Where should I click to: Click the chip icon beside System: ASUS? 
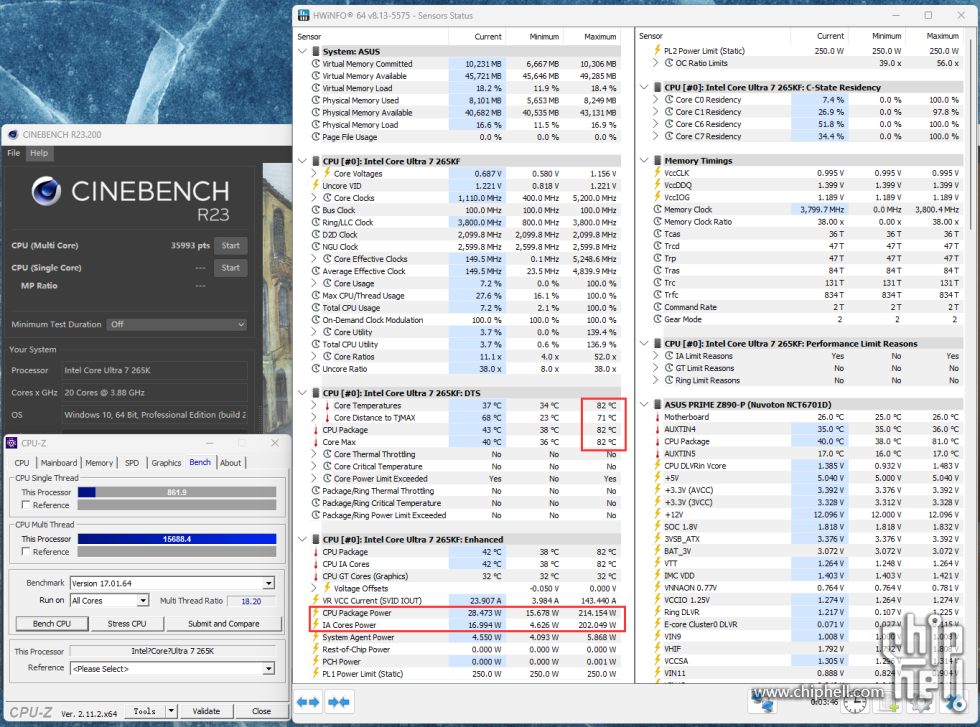316,51
